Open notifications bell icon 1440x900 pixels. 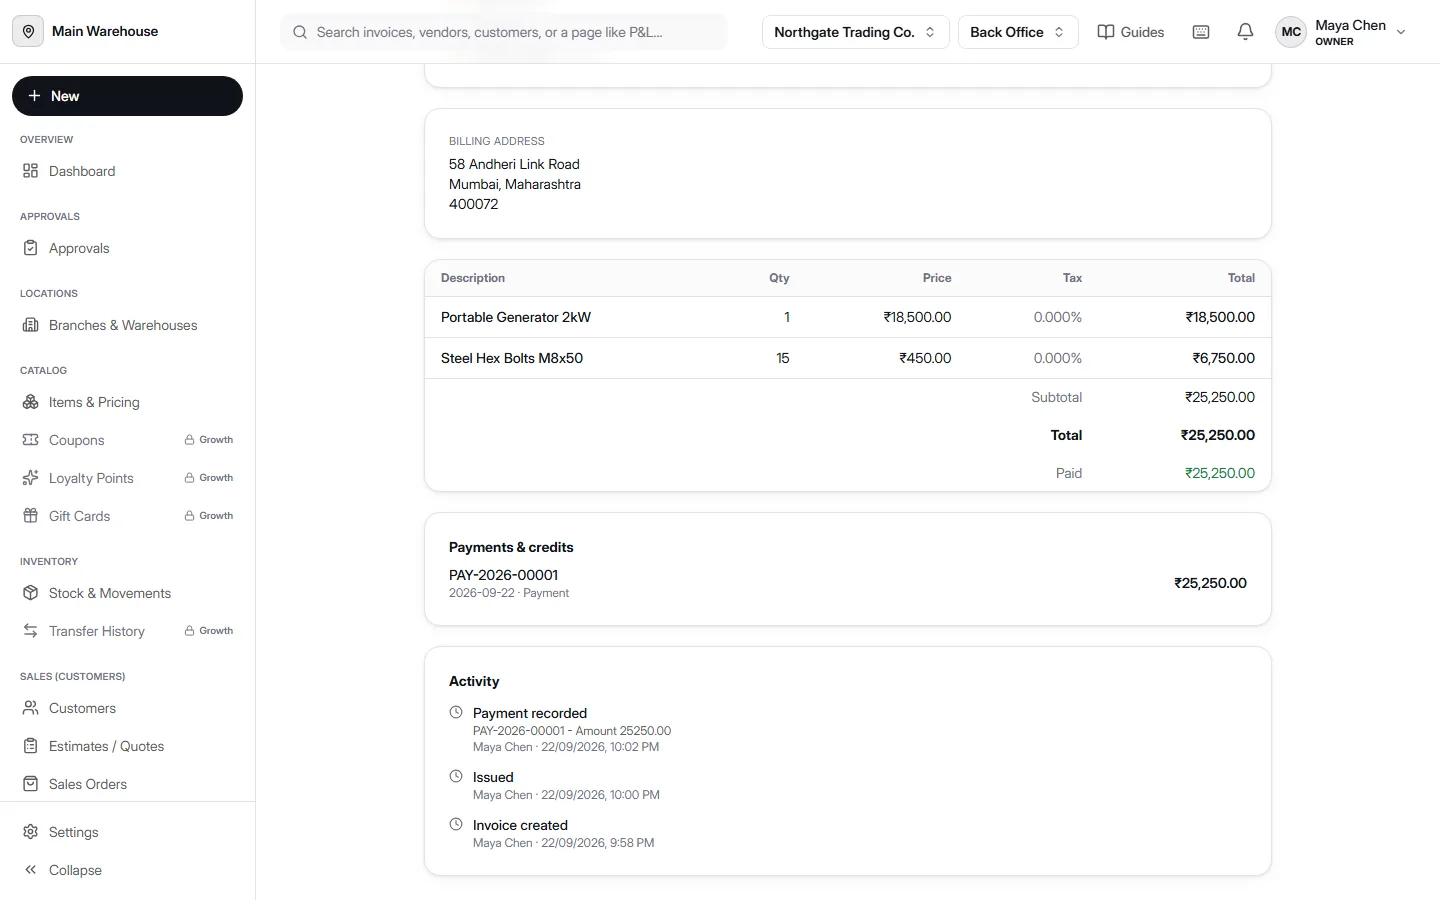coord(1245,32)
